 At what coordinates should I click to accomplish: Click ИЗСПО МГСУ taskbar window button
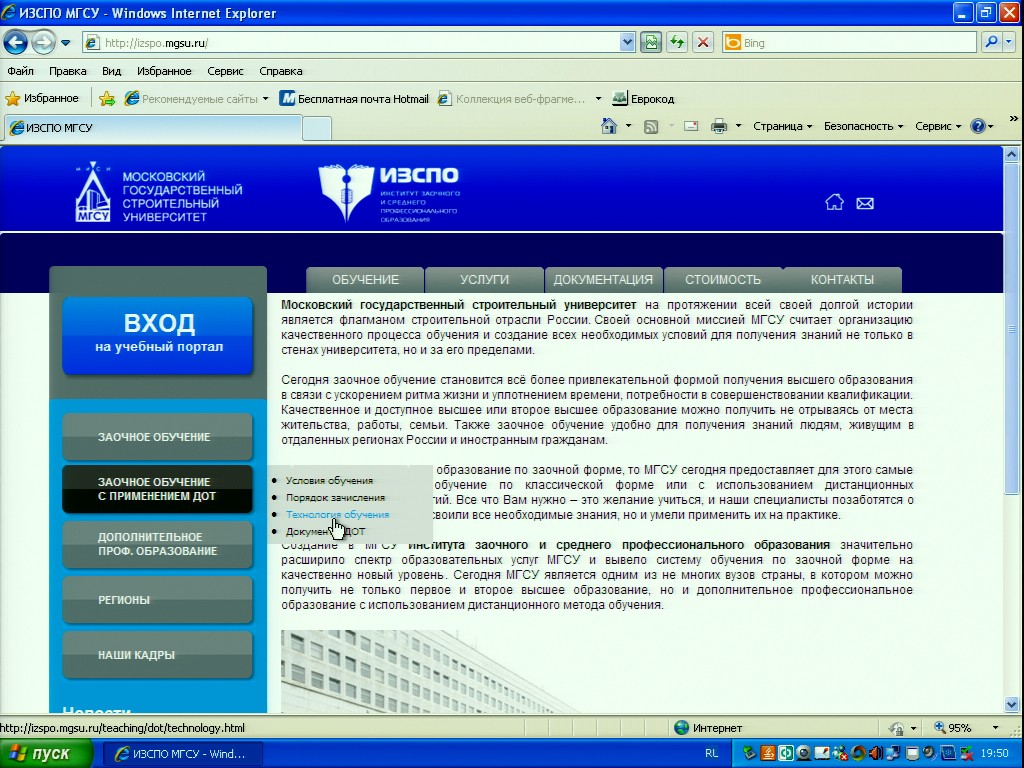[183, 754]
